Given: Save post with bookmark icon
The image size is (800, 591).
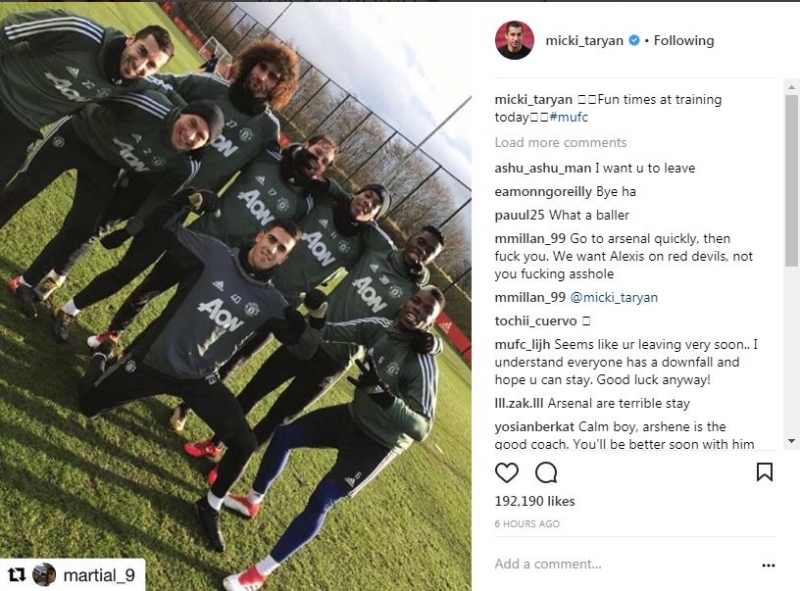Looking at the screenshot, I should click(x=764, y=472).
